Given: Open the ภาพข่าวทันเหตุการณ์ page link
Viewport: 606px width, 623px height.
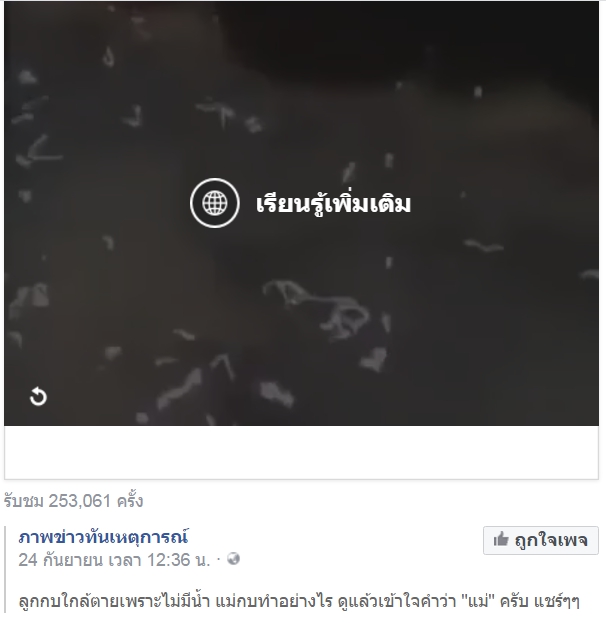Looking at the screenshot, I should point(103,537).
